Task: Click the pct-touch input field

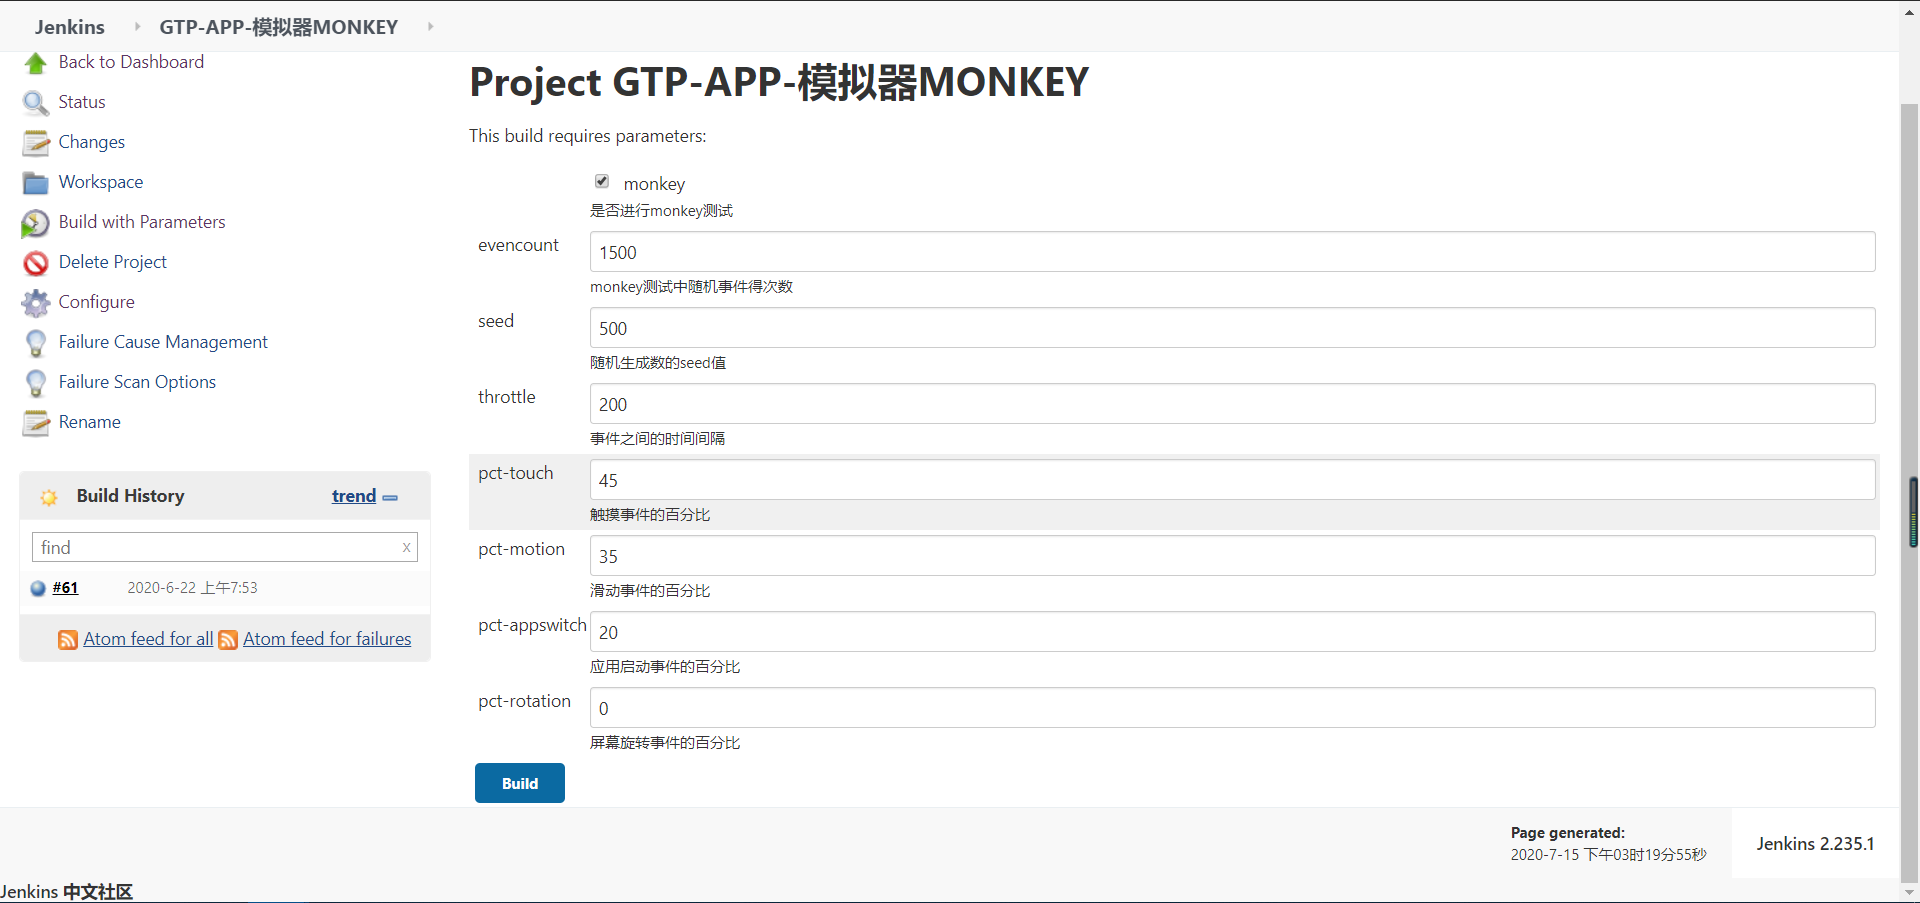Action: [x=1232, y=480]
